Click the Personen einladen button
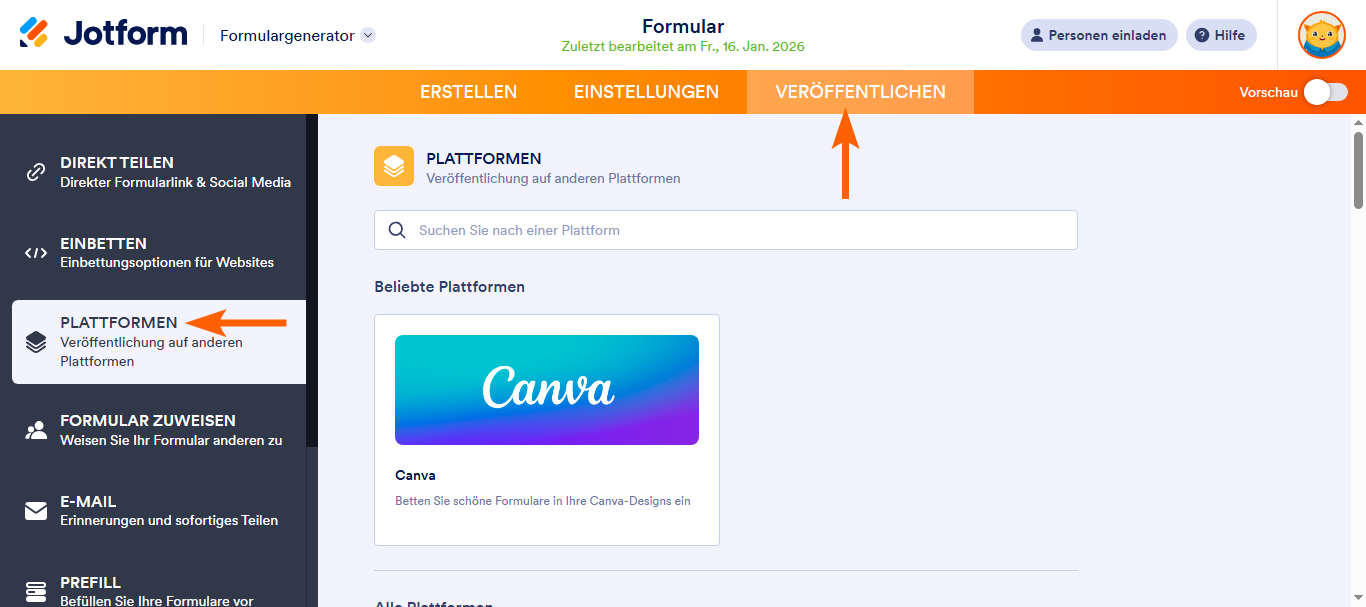The width and height of the screenshot is (1366, 607). pyautogui.click(x=1098, y=35)
